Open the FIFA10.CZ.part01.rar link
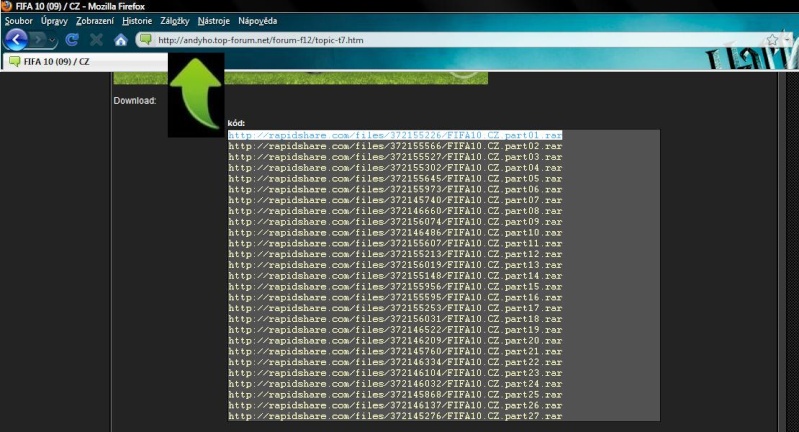 [395, 135]
